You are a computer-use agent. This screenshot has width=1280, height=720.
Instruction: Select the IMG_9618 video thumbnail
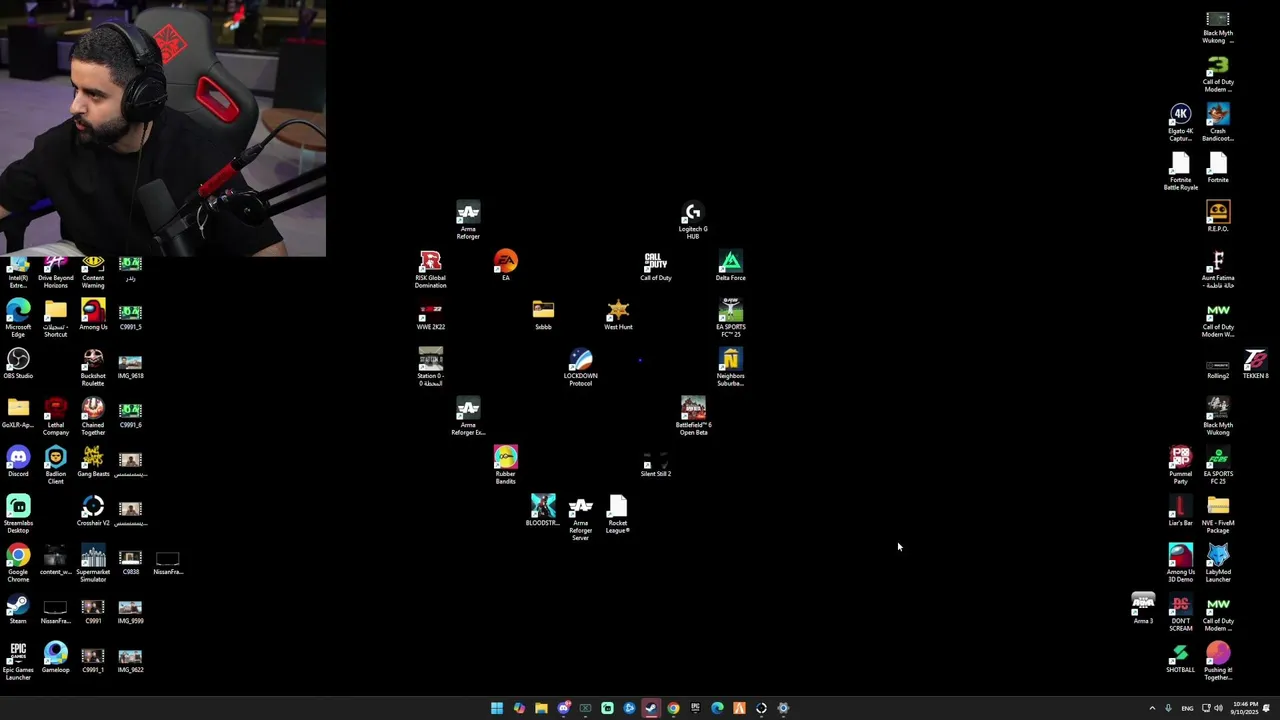130,367
